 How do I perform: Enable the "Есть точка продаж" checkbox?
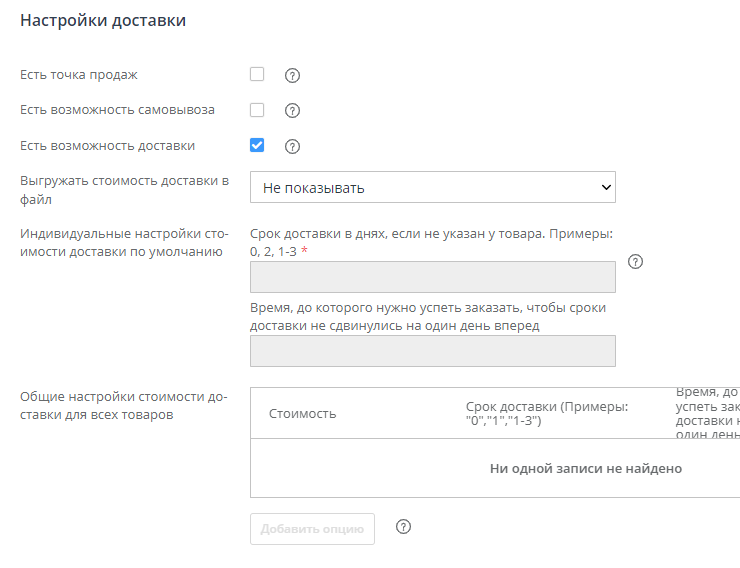(x=257, y=74)
